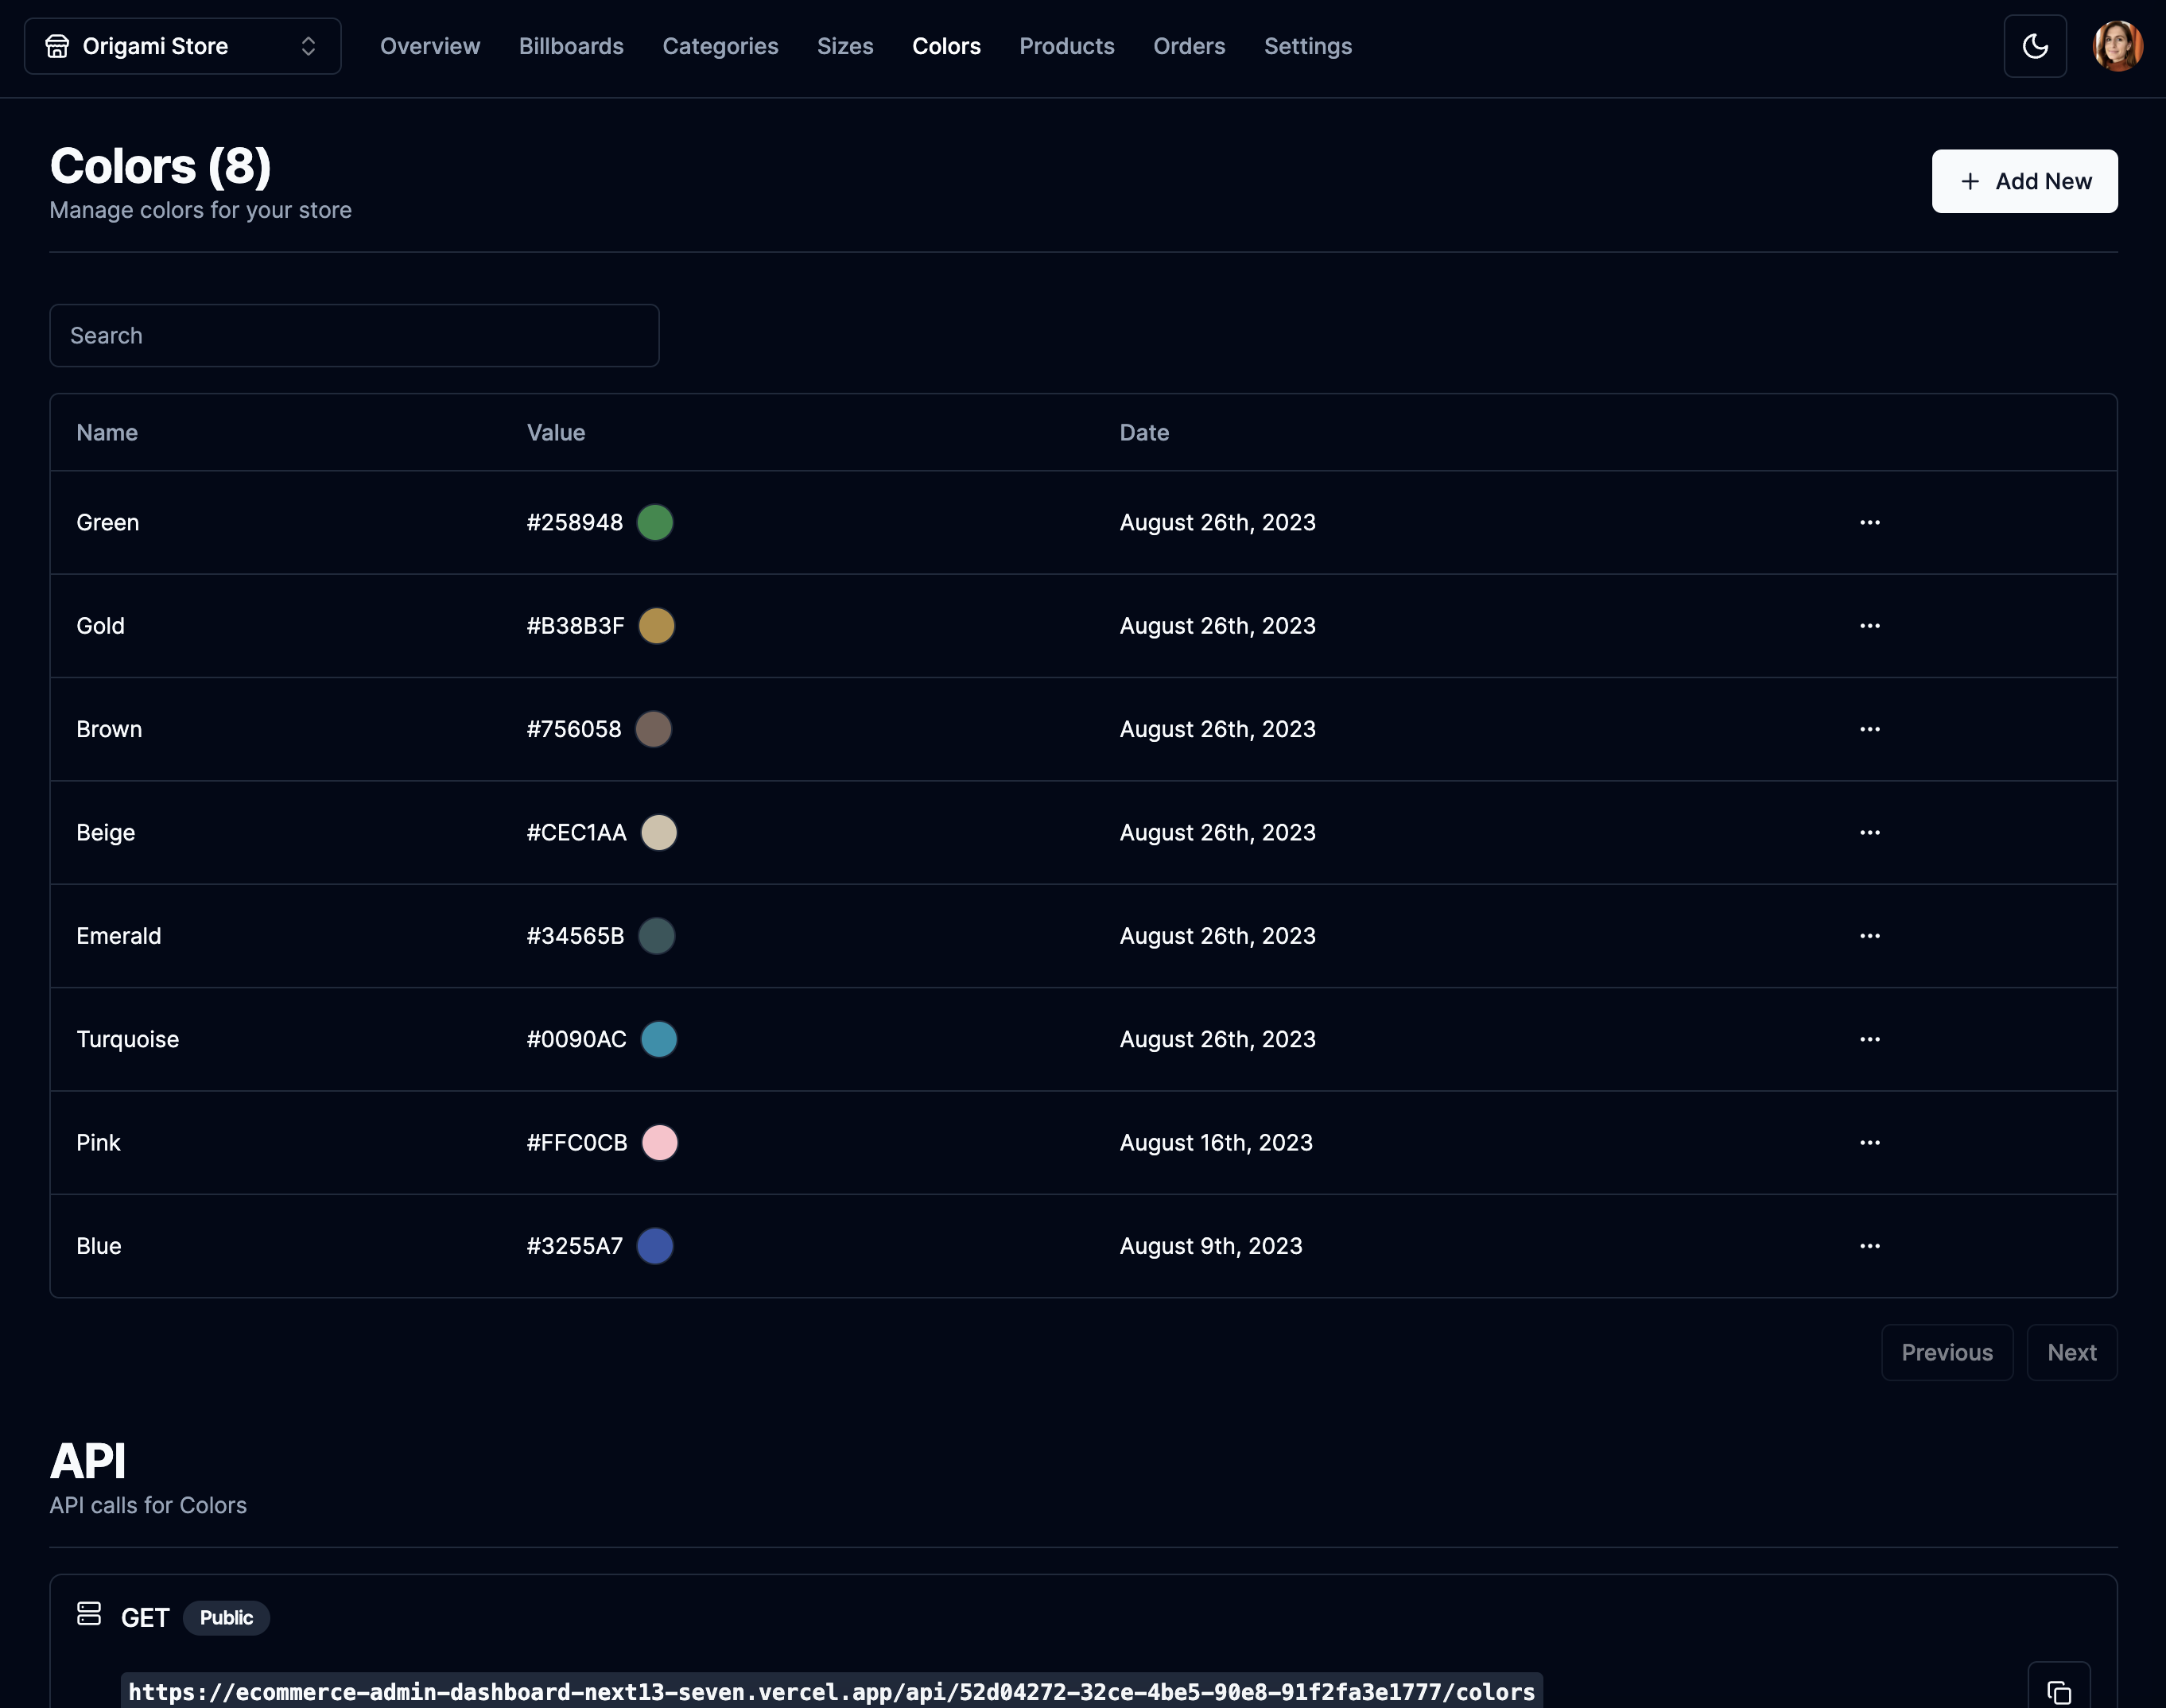Click the Add New button
Viewport: 2166px width, 1708px height.
point(2024,181)
